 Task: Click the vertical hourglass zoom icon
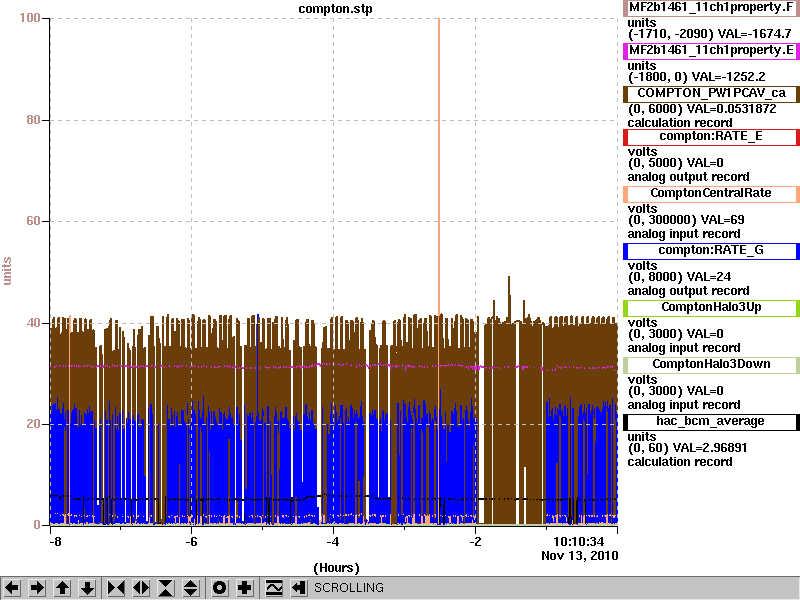[x=166, y=588]
